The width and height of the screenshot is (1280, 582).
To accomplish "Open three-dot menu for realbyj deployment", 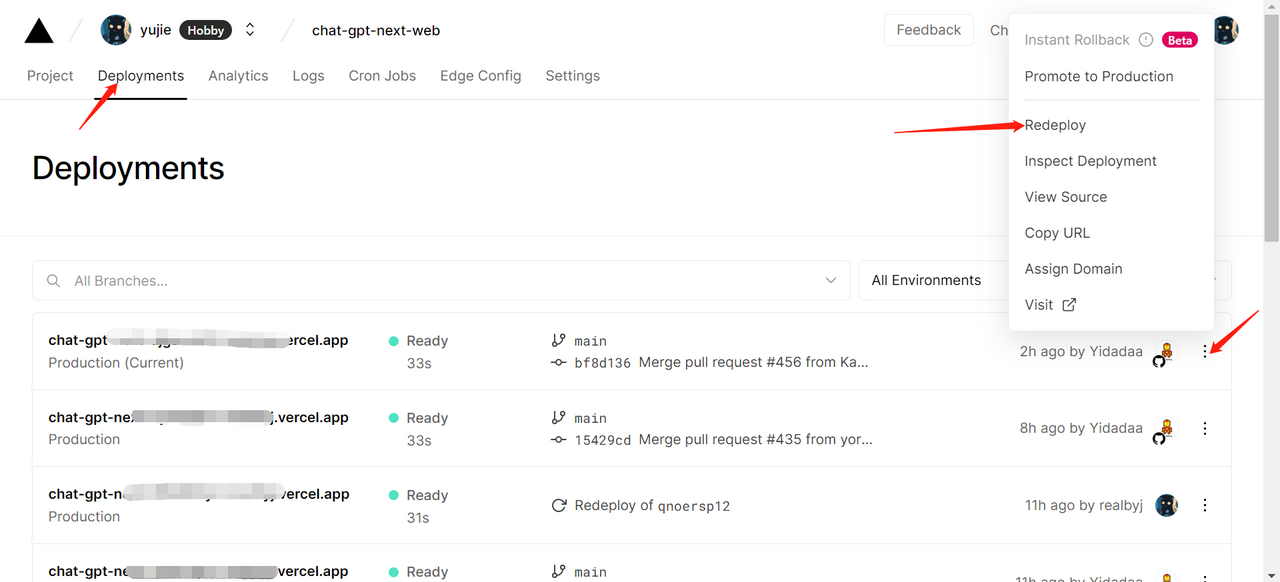I will (1205, 505).
